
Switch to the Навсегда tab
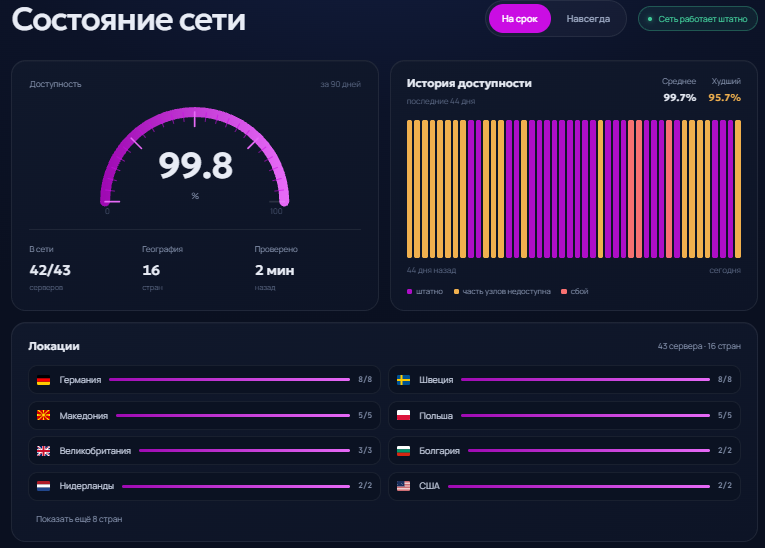point(588,19)
